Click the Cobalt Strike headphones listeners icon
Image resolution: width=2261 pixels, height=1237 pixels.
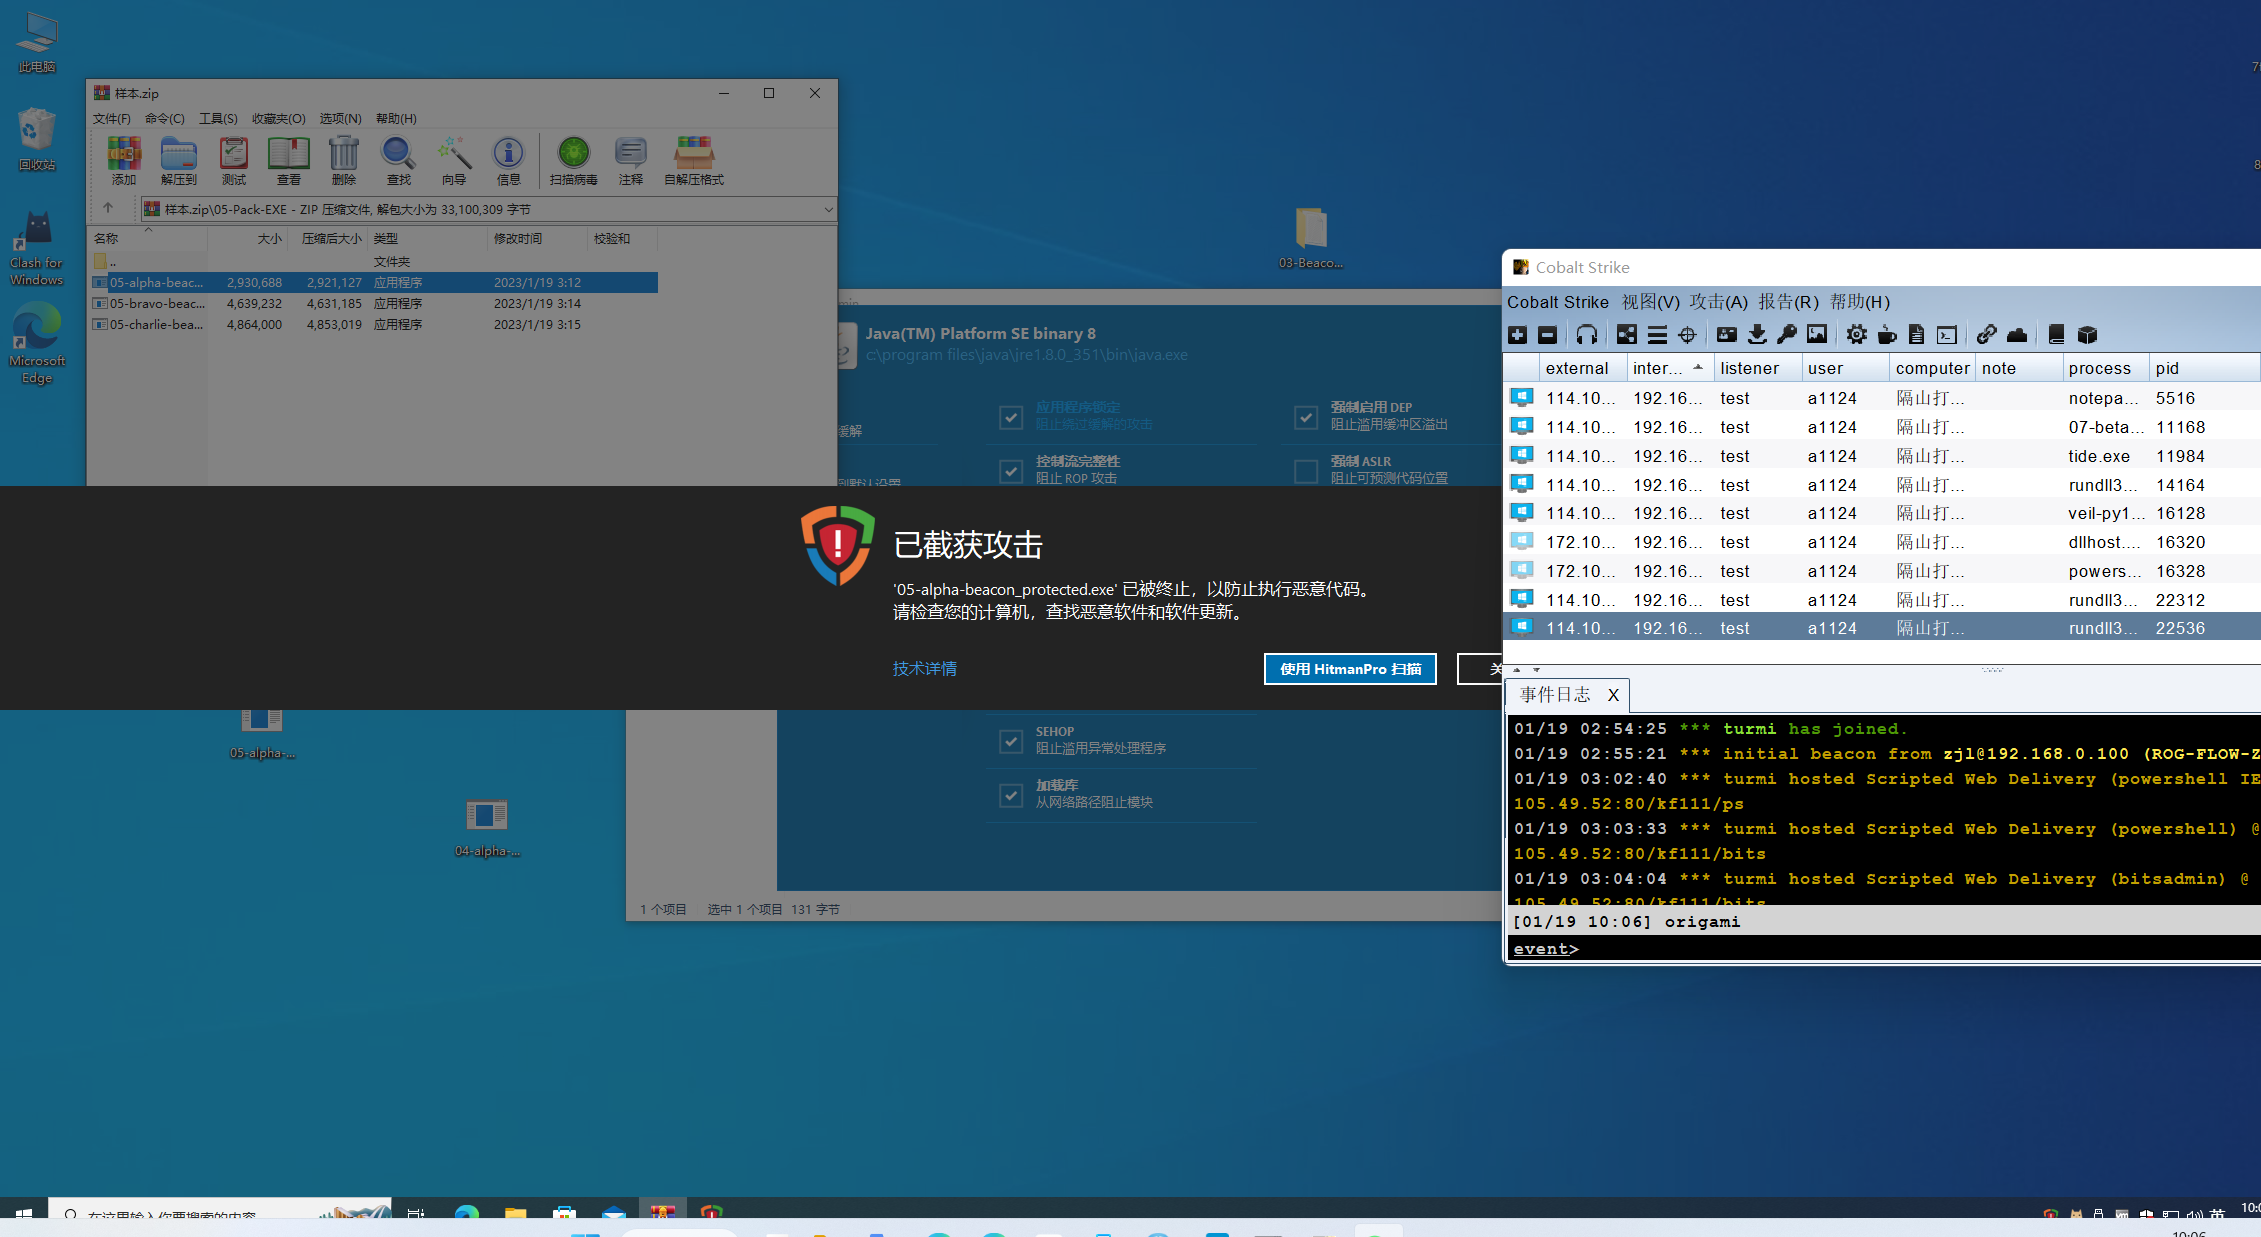(1586, 335)
